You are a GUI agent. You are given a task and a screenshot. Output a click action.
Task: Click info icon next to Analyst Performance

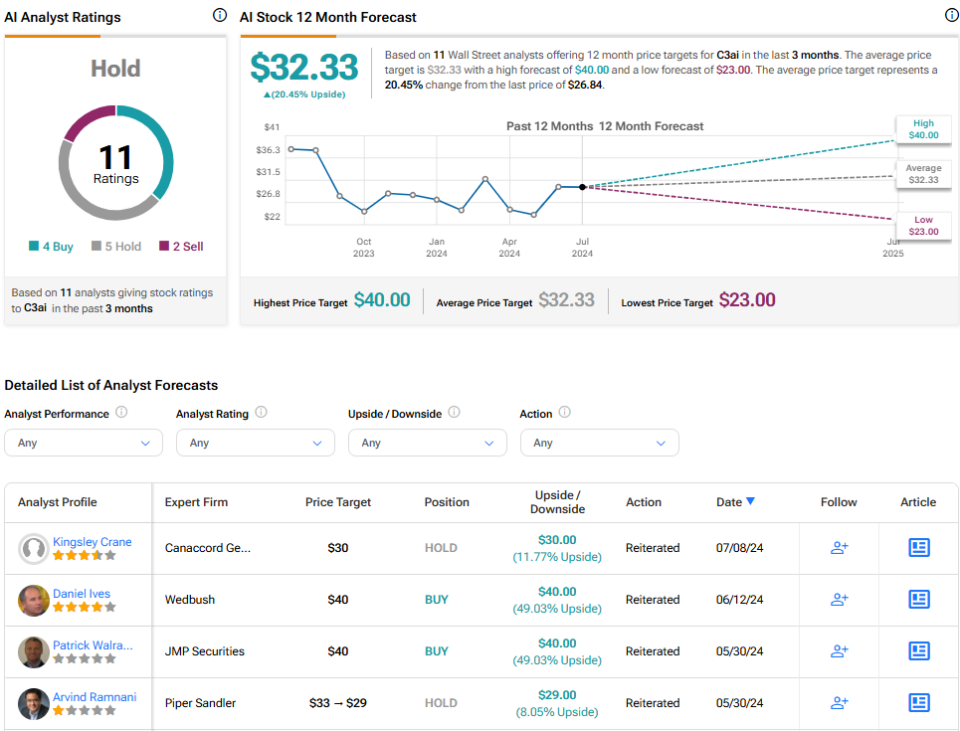click(x=122, y=412)
